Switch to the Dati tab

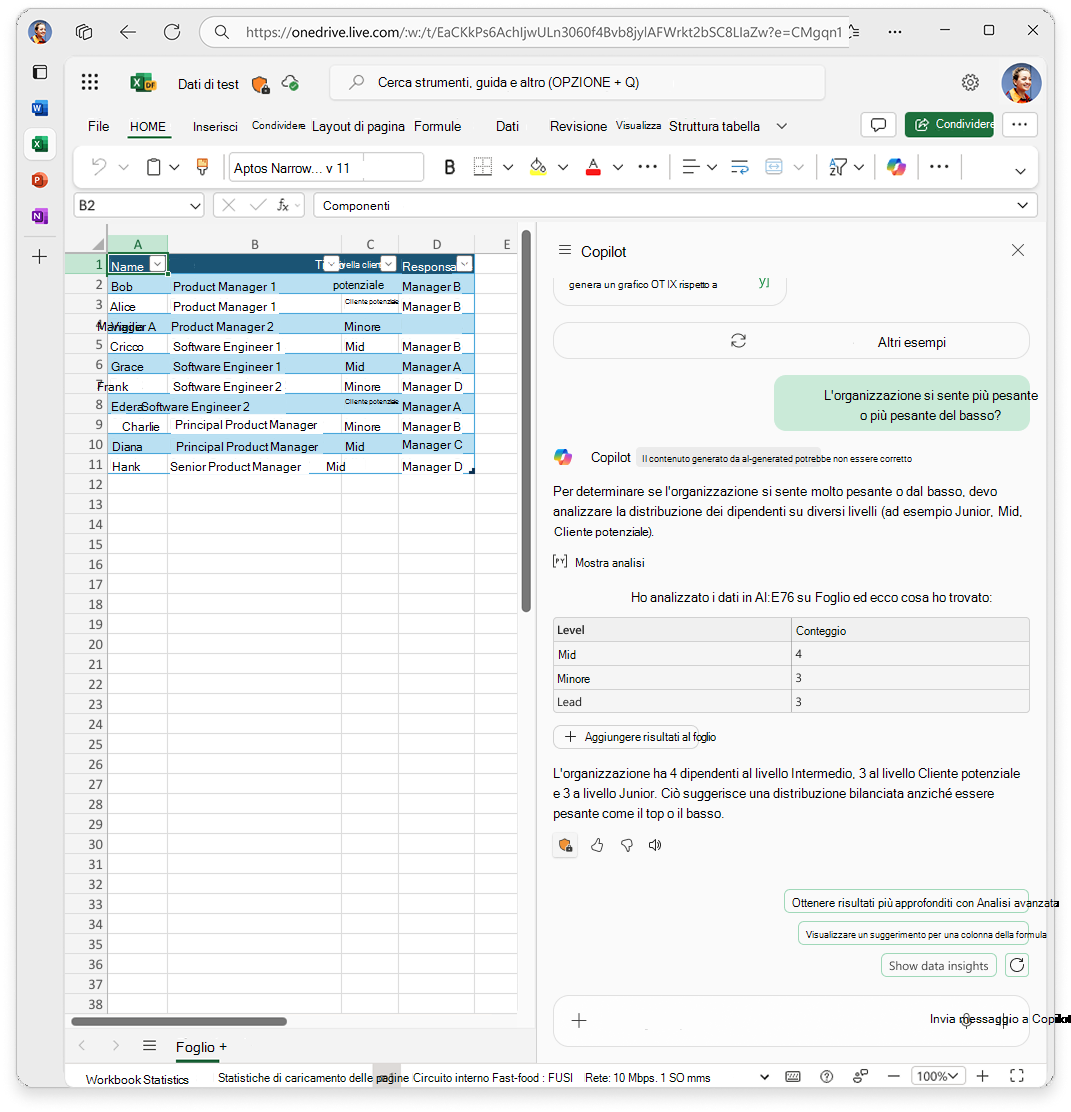click(x=507, y=126)
